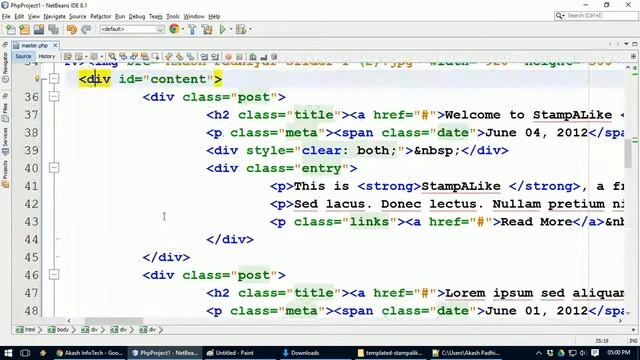Open the Edit menu
640x360 pixels.
(19, 16)
